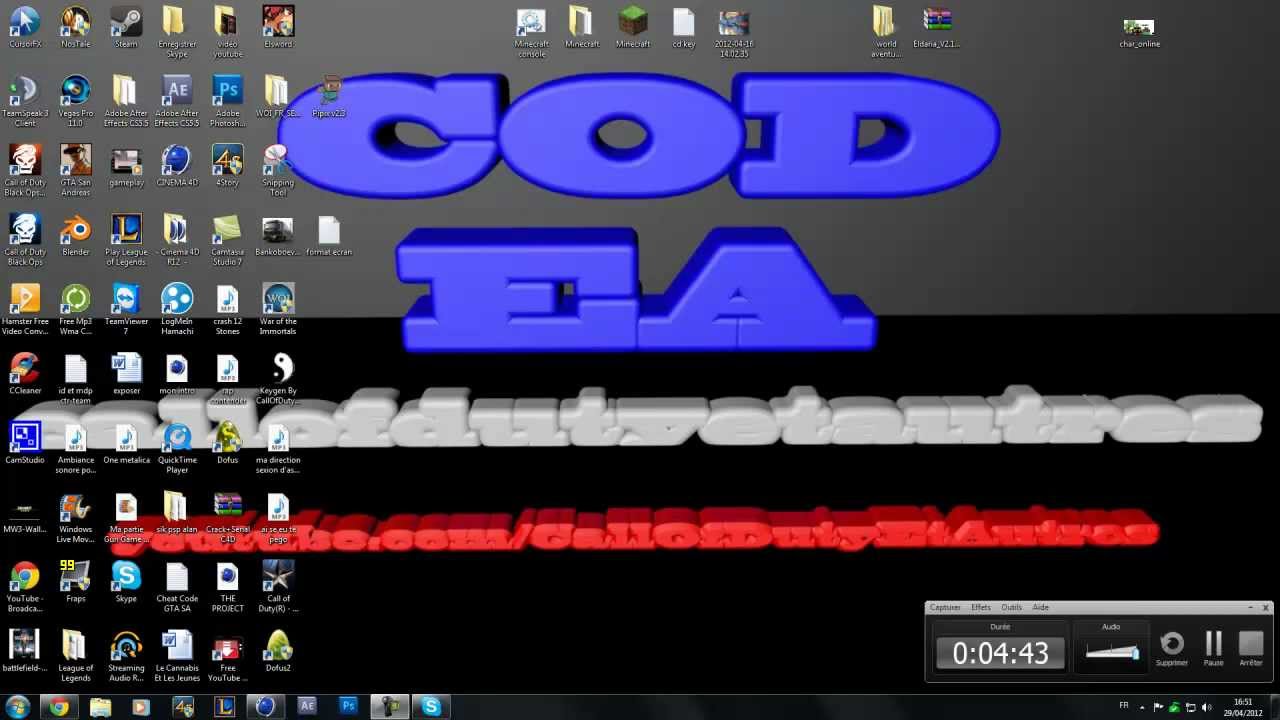Select the Dofus2 desktop icon
Screen dimensions: 1280x720
coord(278,649)
